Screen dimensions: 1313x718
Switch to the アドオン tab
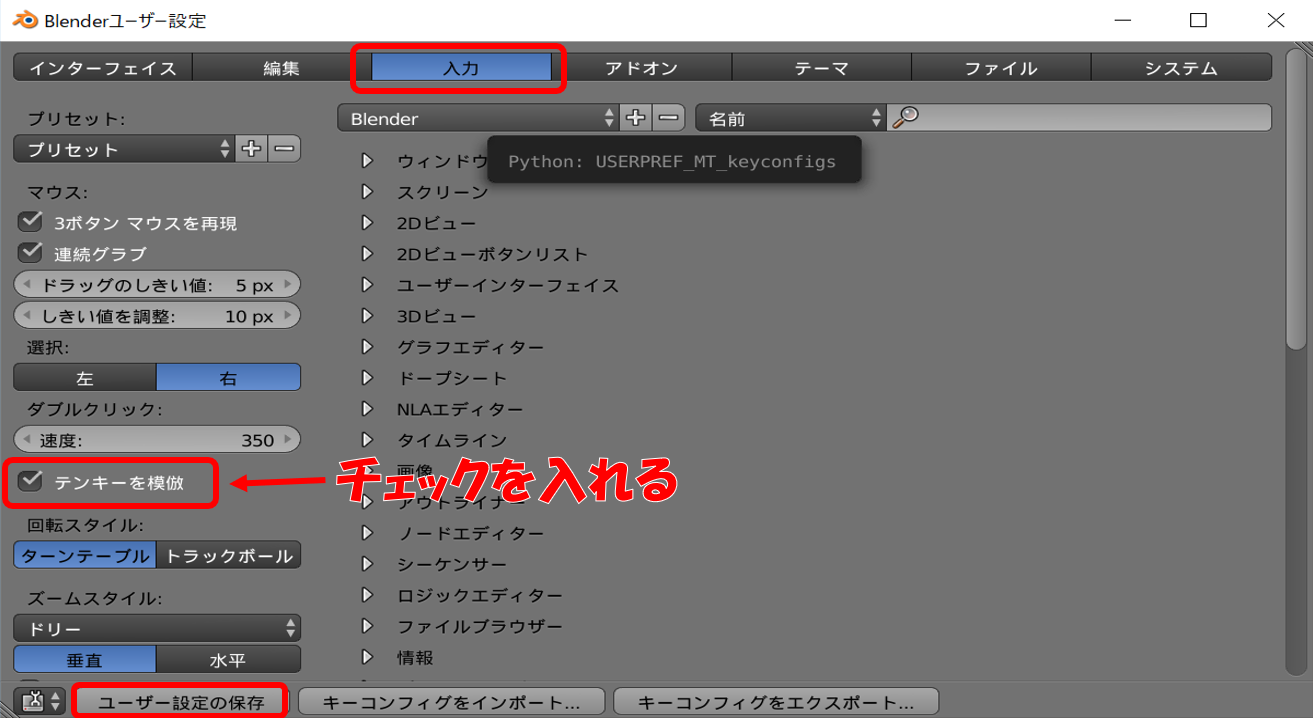click(641, 68)
